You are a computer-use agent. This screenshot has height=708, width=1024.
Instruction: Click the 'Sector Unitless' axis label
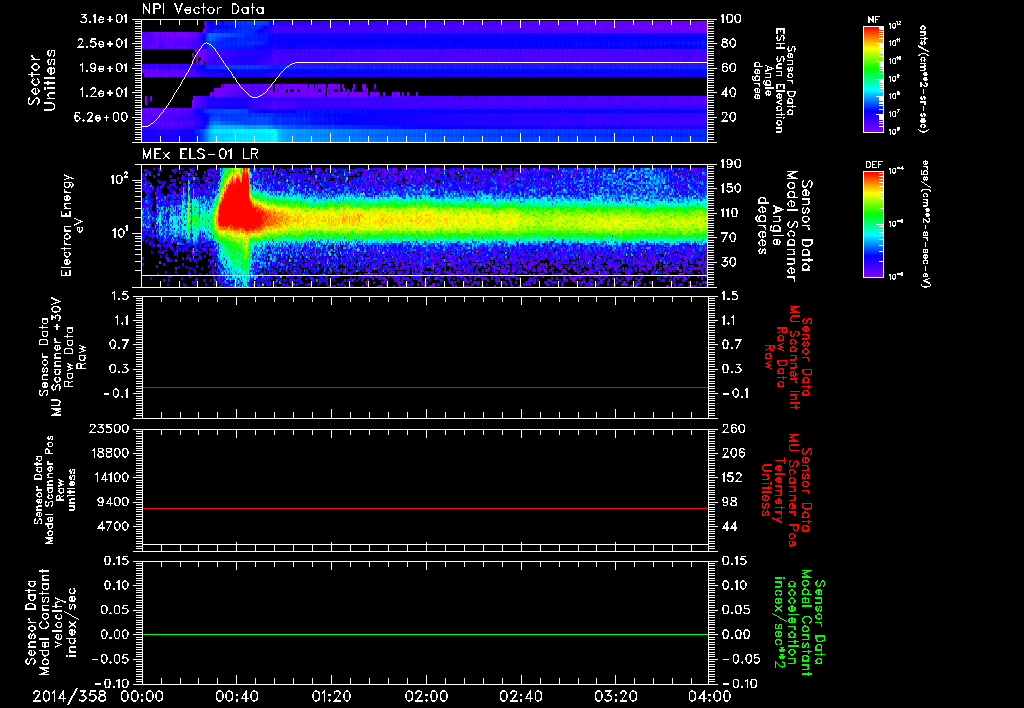pyautogui.click(x=42, y=80)
